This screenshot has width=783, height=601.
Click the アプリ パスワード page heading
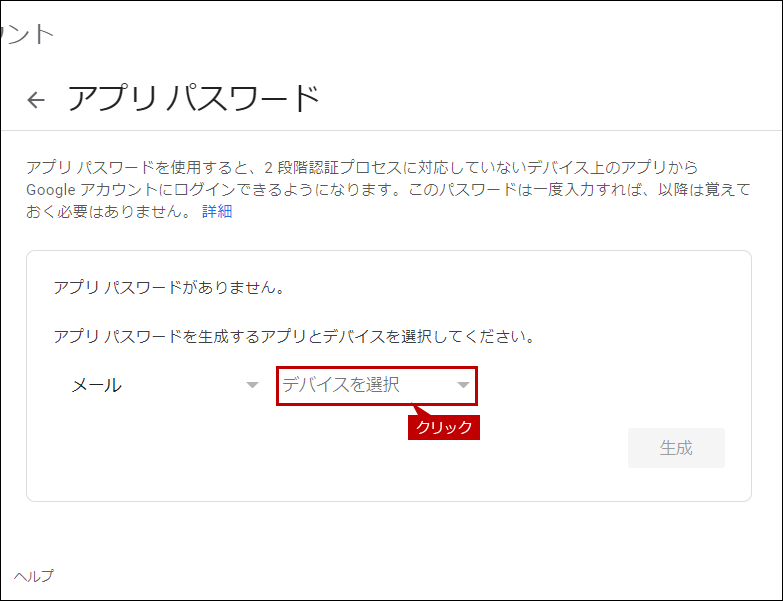click(x=193, y=98)
